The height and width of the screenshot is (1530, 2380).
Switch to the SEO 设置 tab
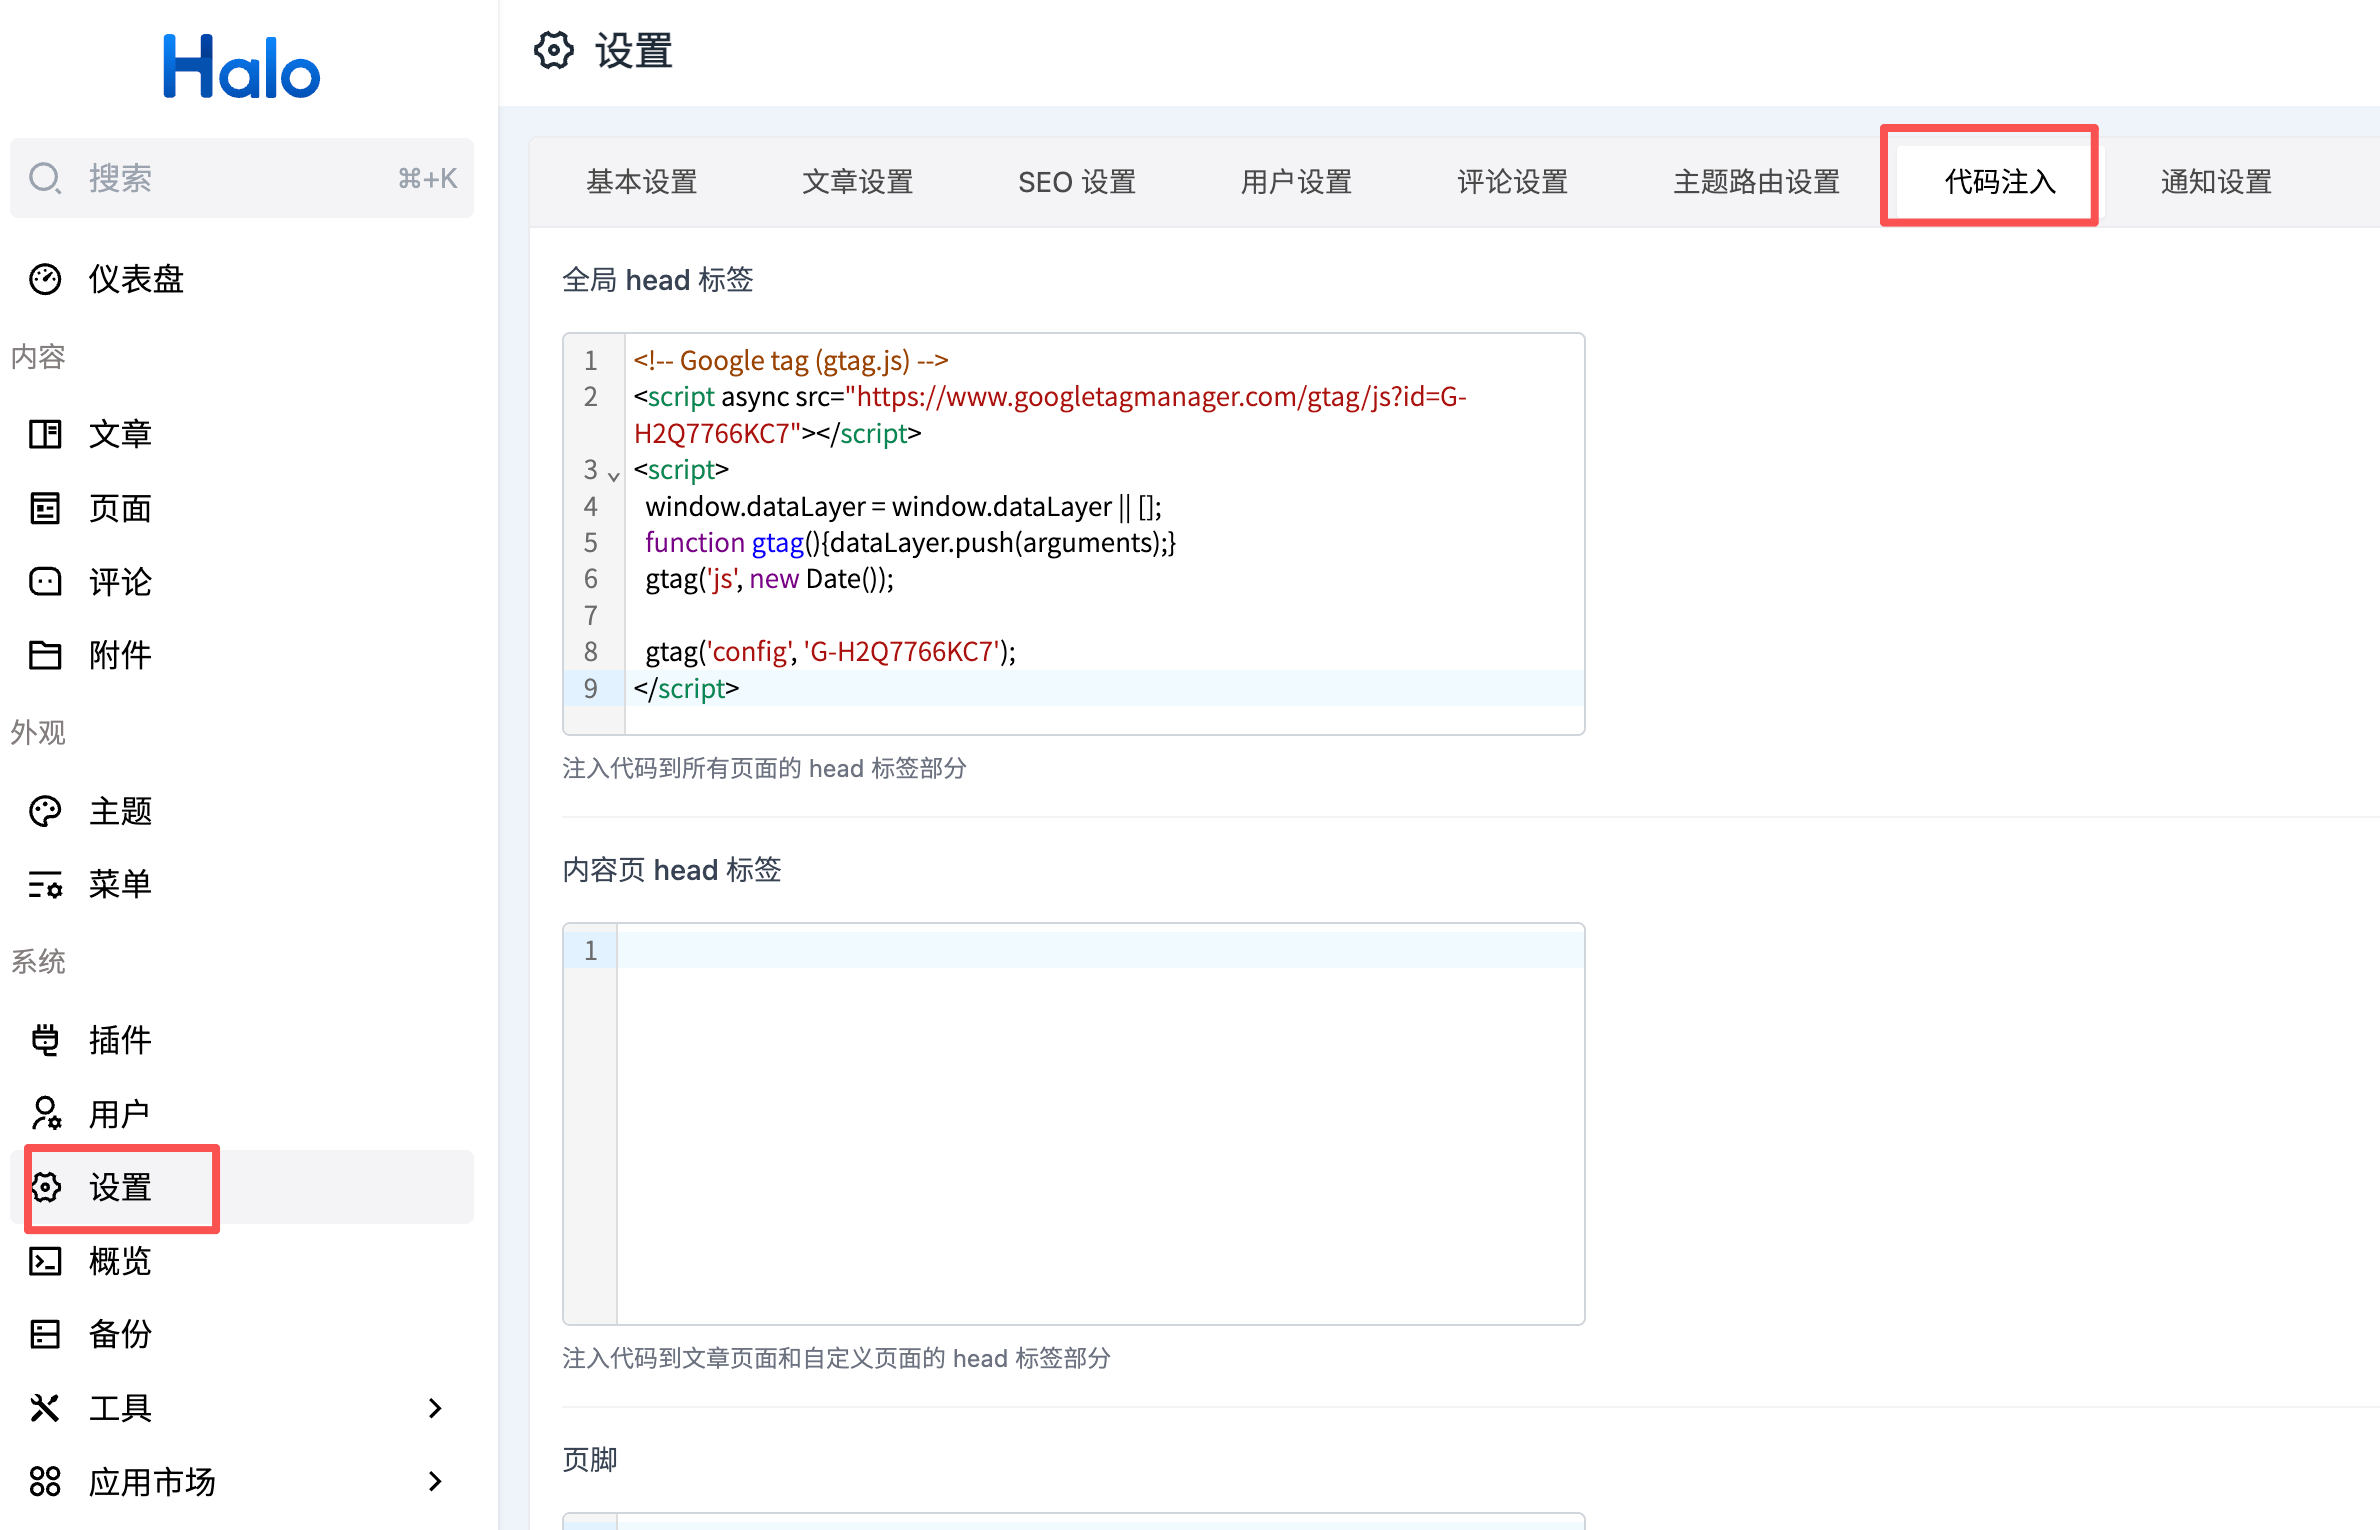1076,181
